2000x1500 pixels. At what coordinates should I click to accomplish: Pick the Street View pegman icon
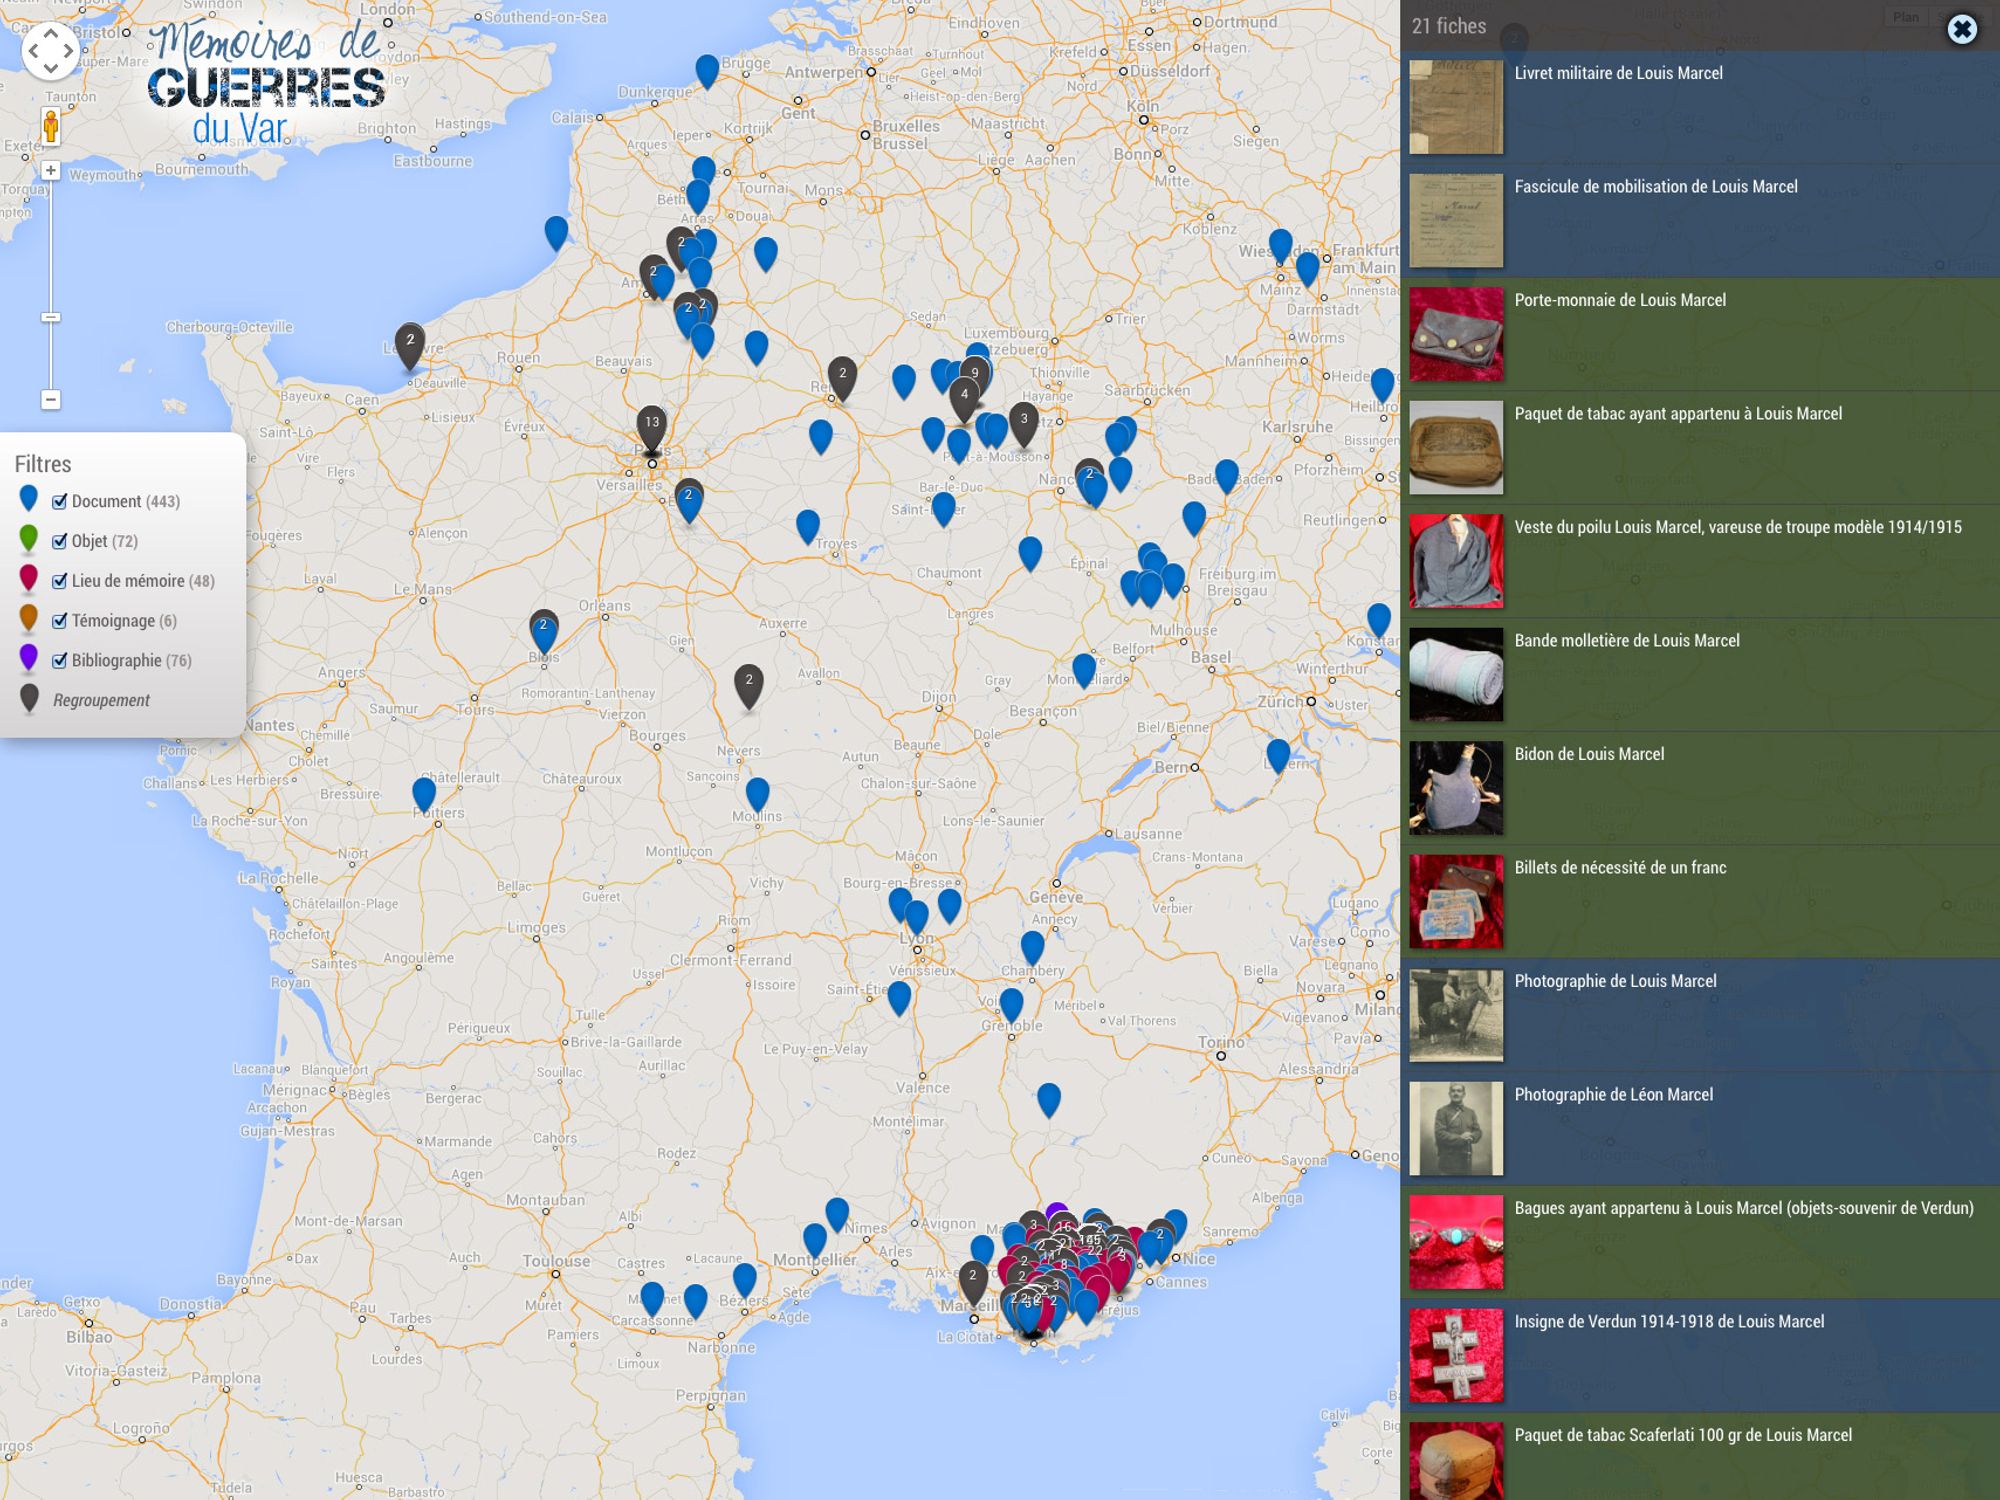tap(51, 127)
